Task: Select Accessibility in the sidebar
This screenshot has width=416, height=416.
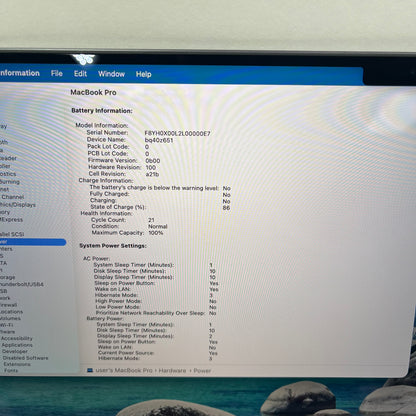Action: pyautogui.click(x=17, y=338)
